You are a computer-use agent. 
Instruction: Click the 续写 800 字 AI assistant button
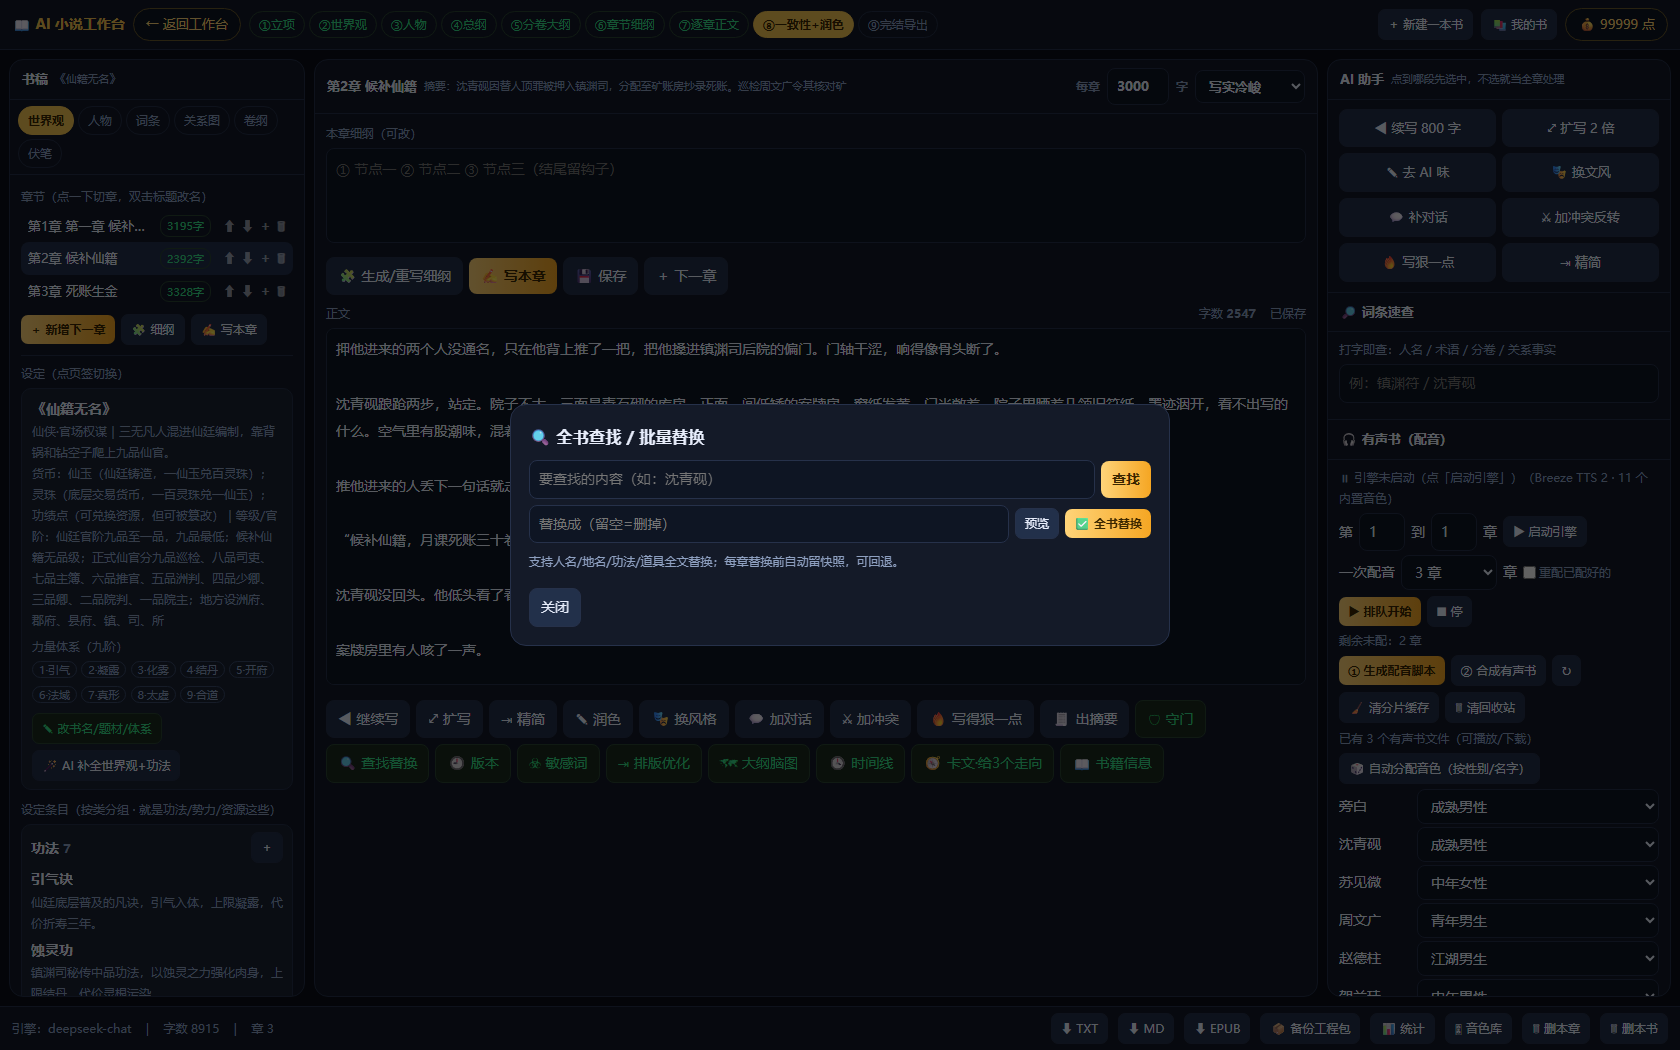(1417, 128)
